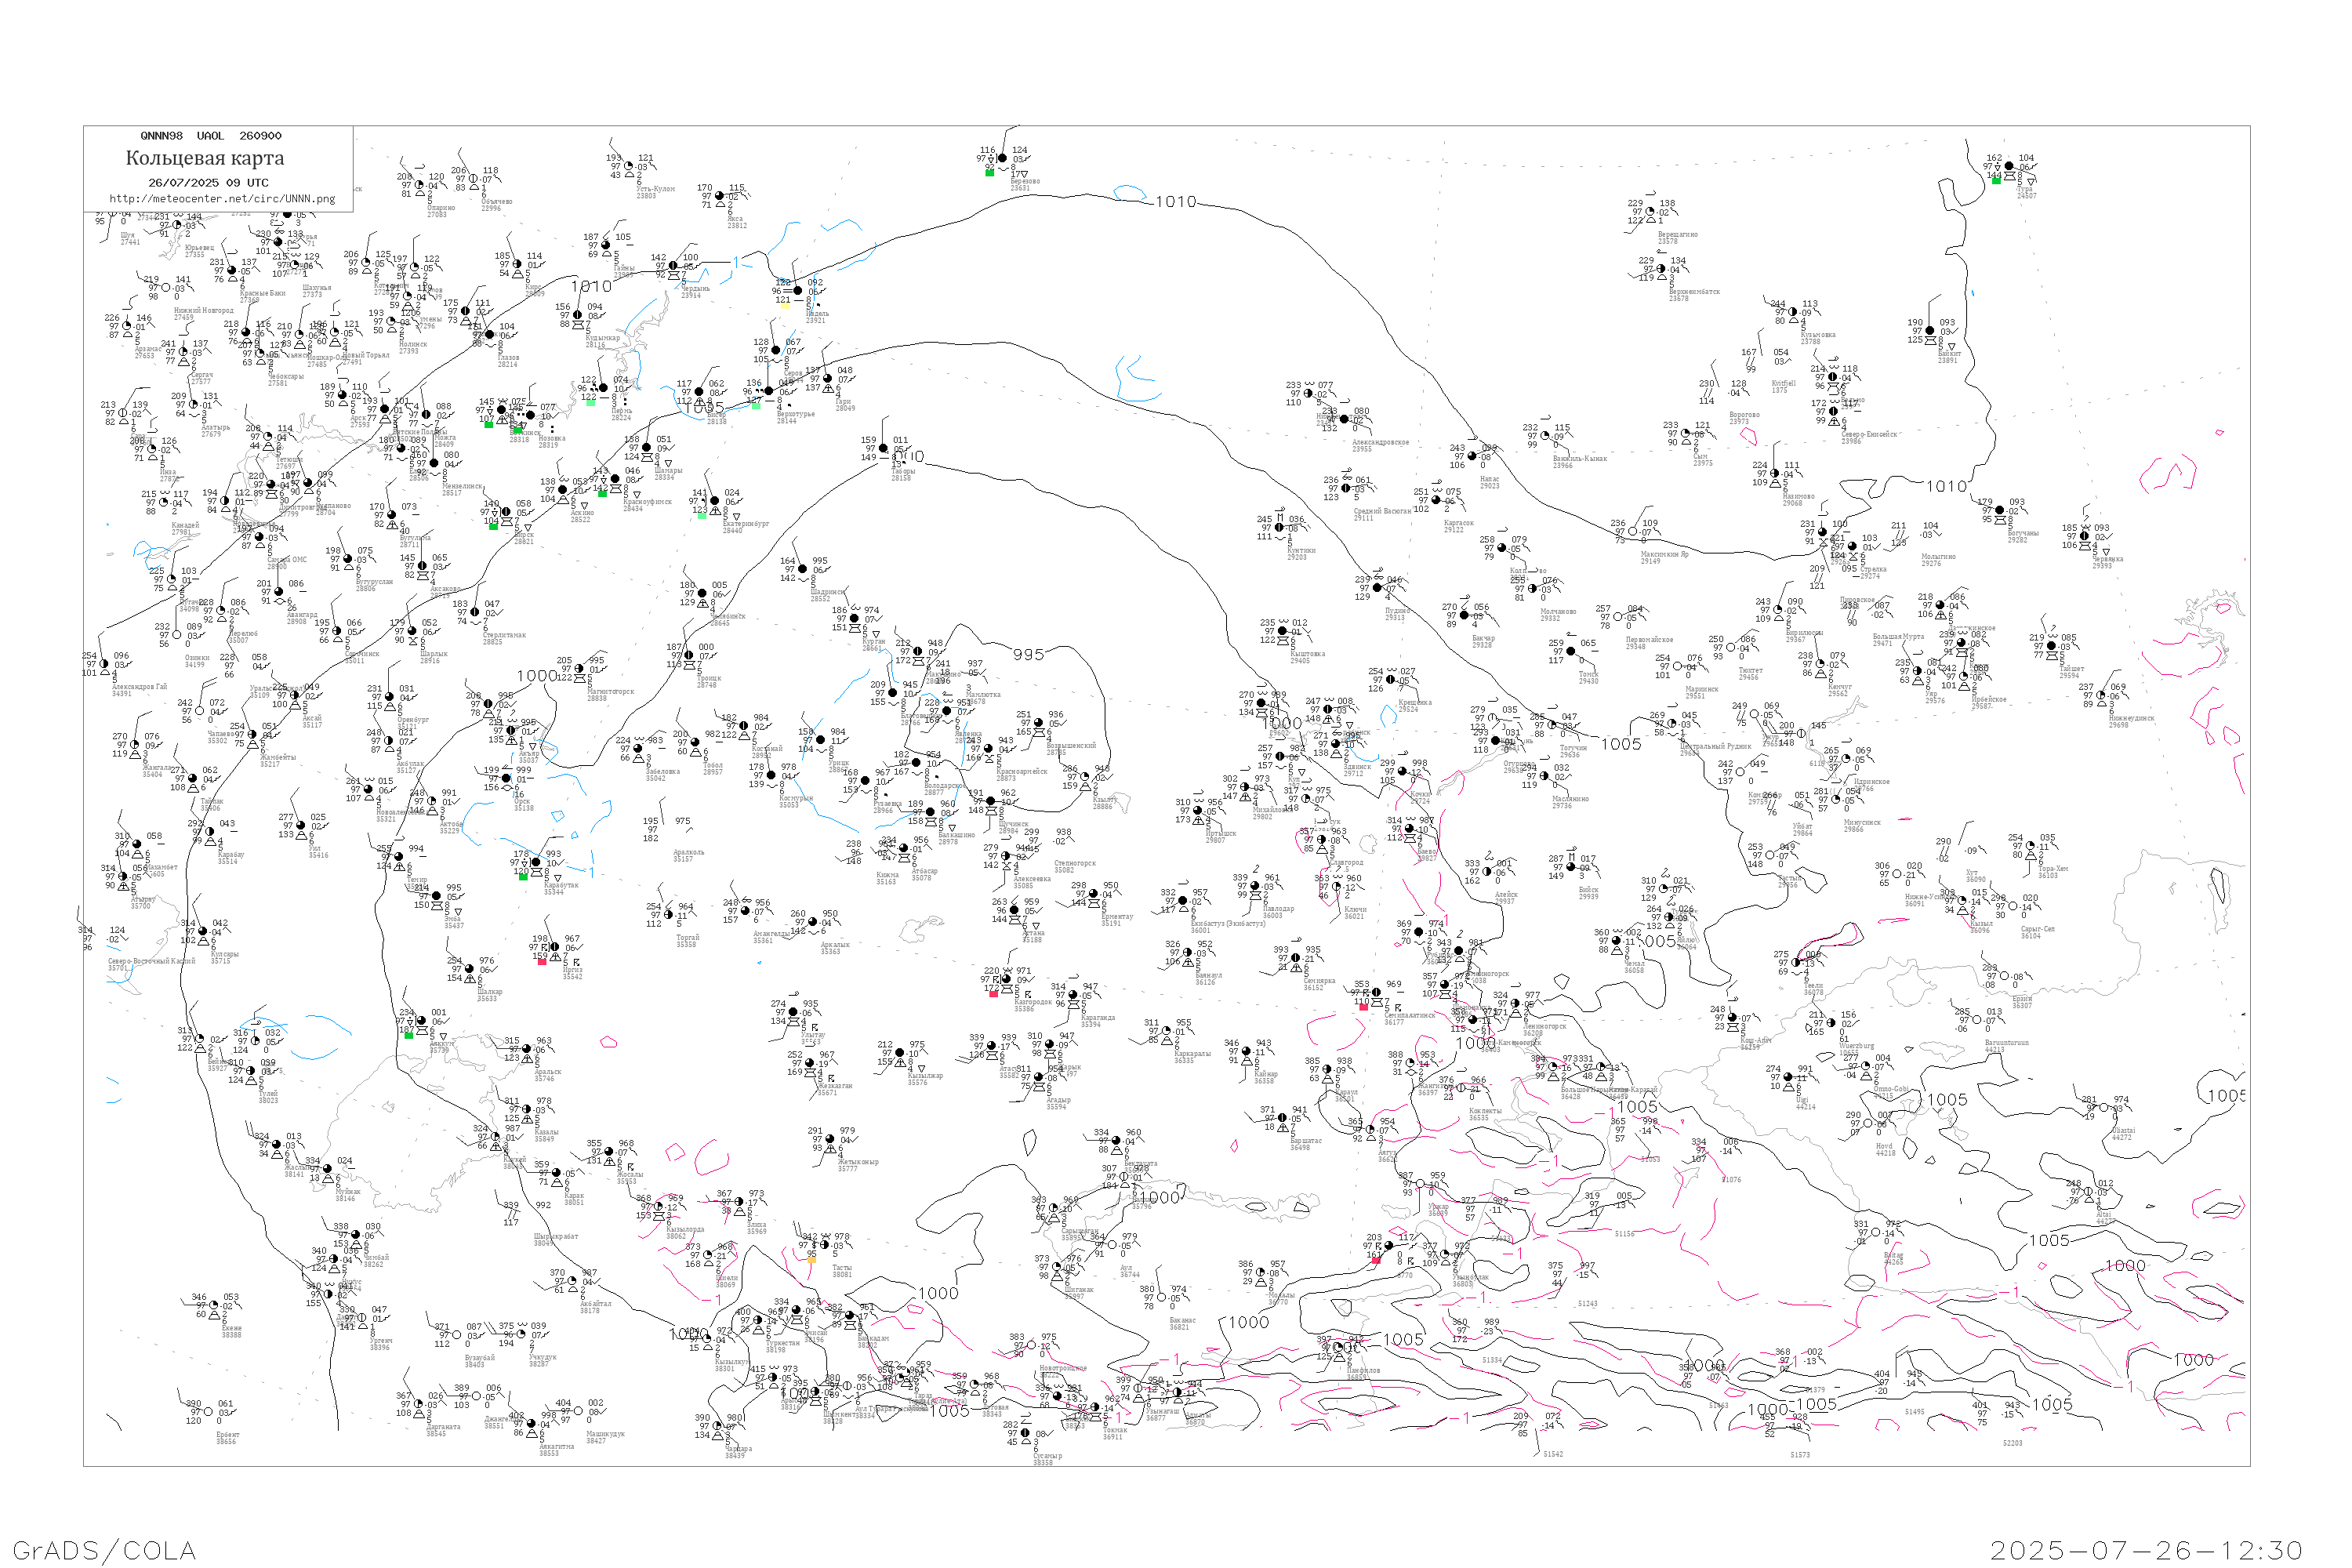
Task: Click the 26/07/2025 09 UTC date text
Action: point(208,183)
